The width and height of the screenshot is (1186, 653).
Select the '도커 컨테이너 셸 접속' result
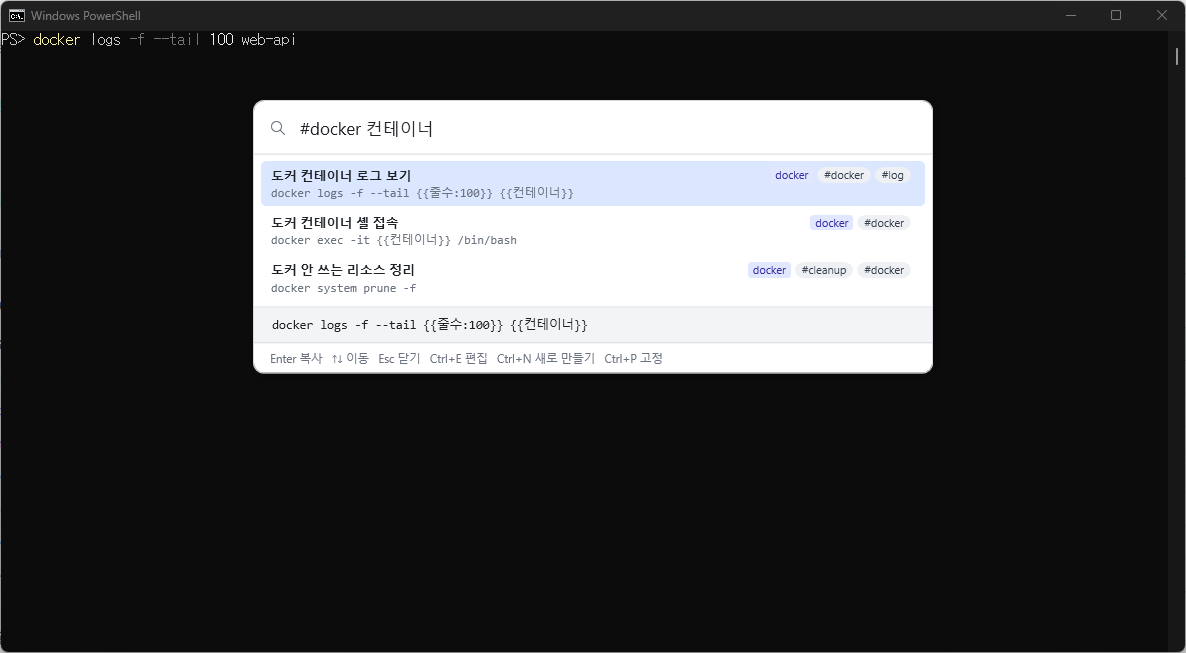pos(592,231)
